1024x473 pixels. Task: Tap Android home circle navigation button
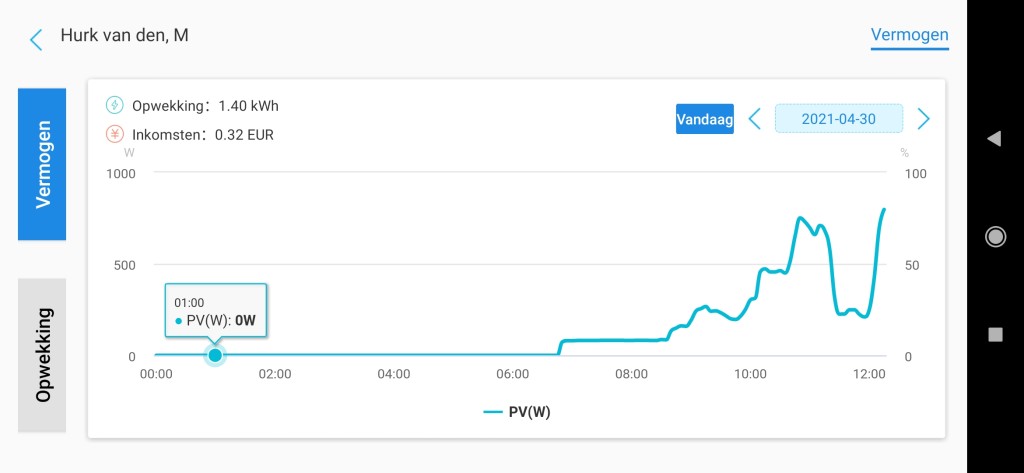coord(995,236)
